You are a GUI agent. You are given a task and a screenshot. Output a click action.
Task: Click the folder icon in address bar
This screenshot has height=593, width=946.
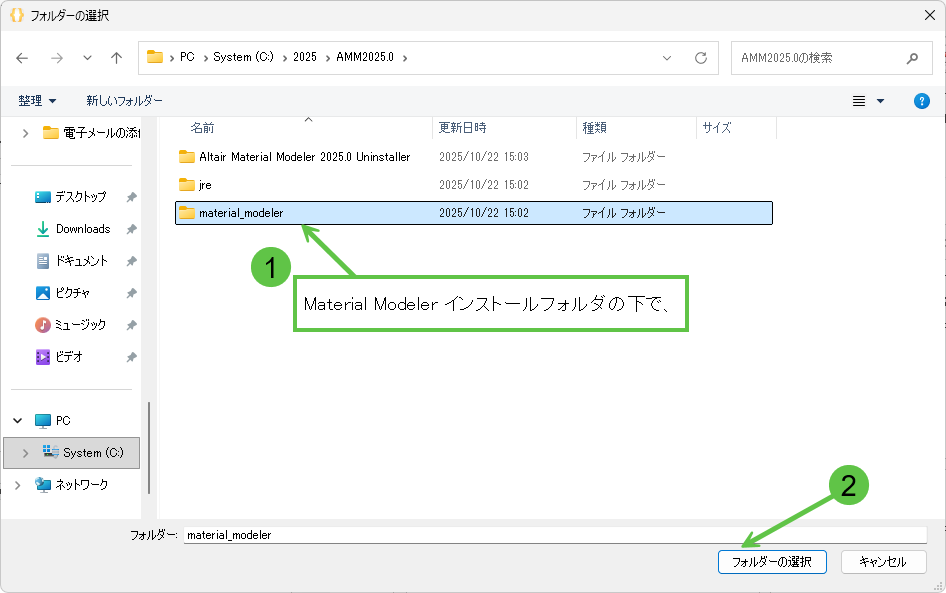pyautogui.click(x=155, y=57)
